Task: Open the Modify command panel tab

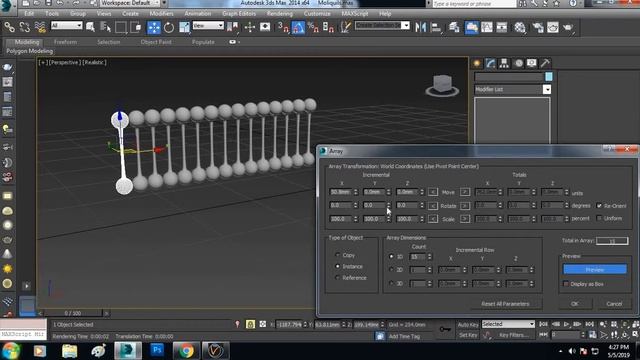Action: click(x=490, y=63)
